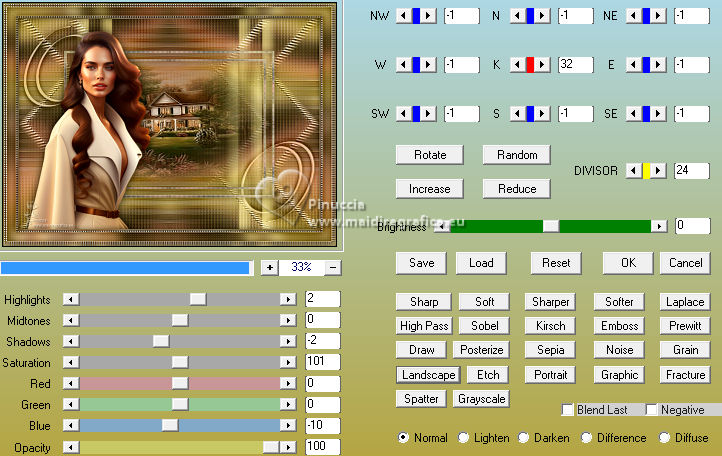
Task: Increase the E kernel value
Action: (x=658, y=64)
